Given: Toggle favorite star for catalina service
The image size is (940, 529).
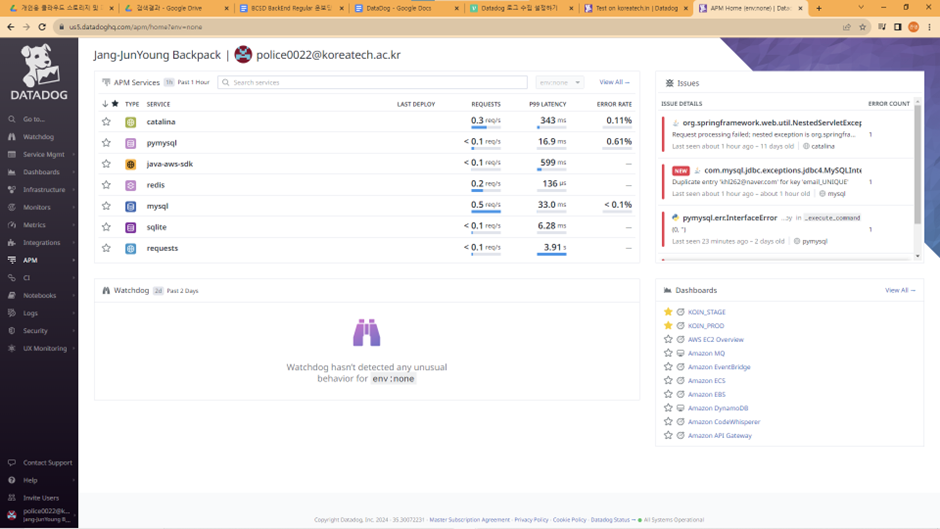Looking at the screenshot, I should pos(106,122).
